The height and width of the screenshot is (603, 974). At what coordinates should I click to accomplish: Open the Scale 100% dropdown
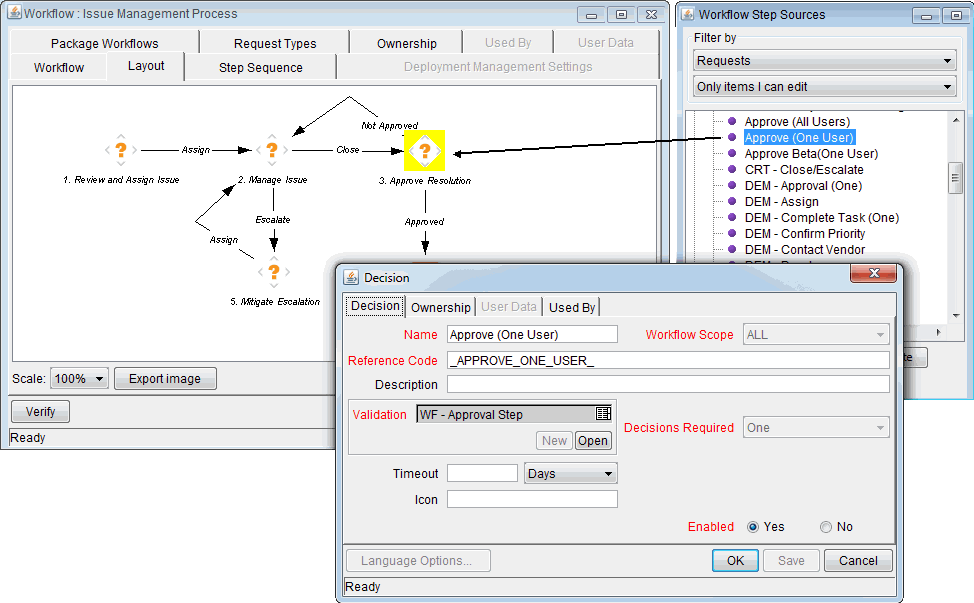(x=79, y=379)
